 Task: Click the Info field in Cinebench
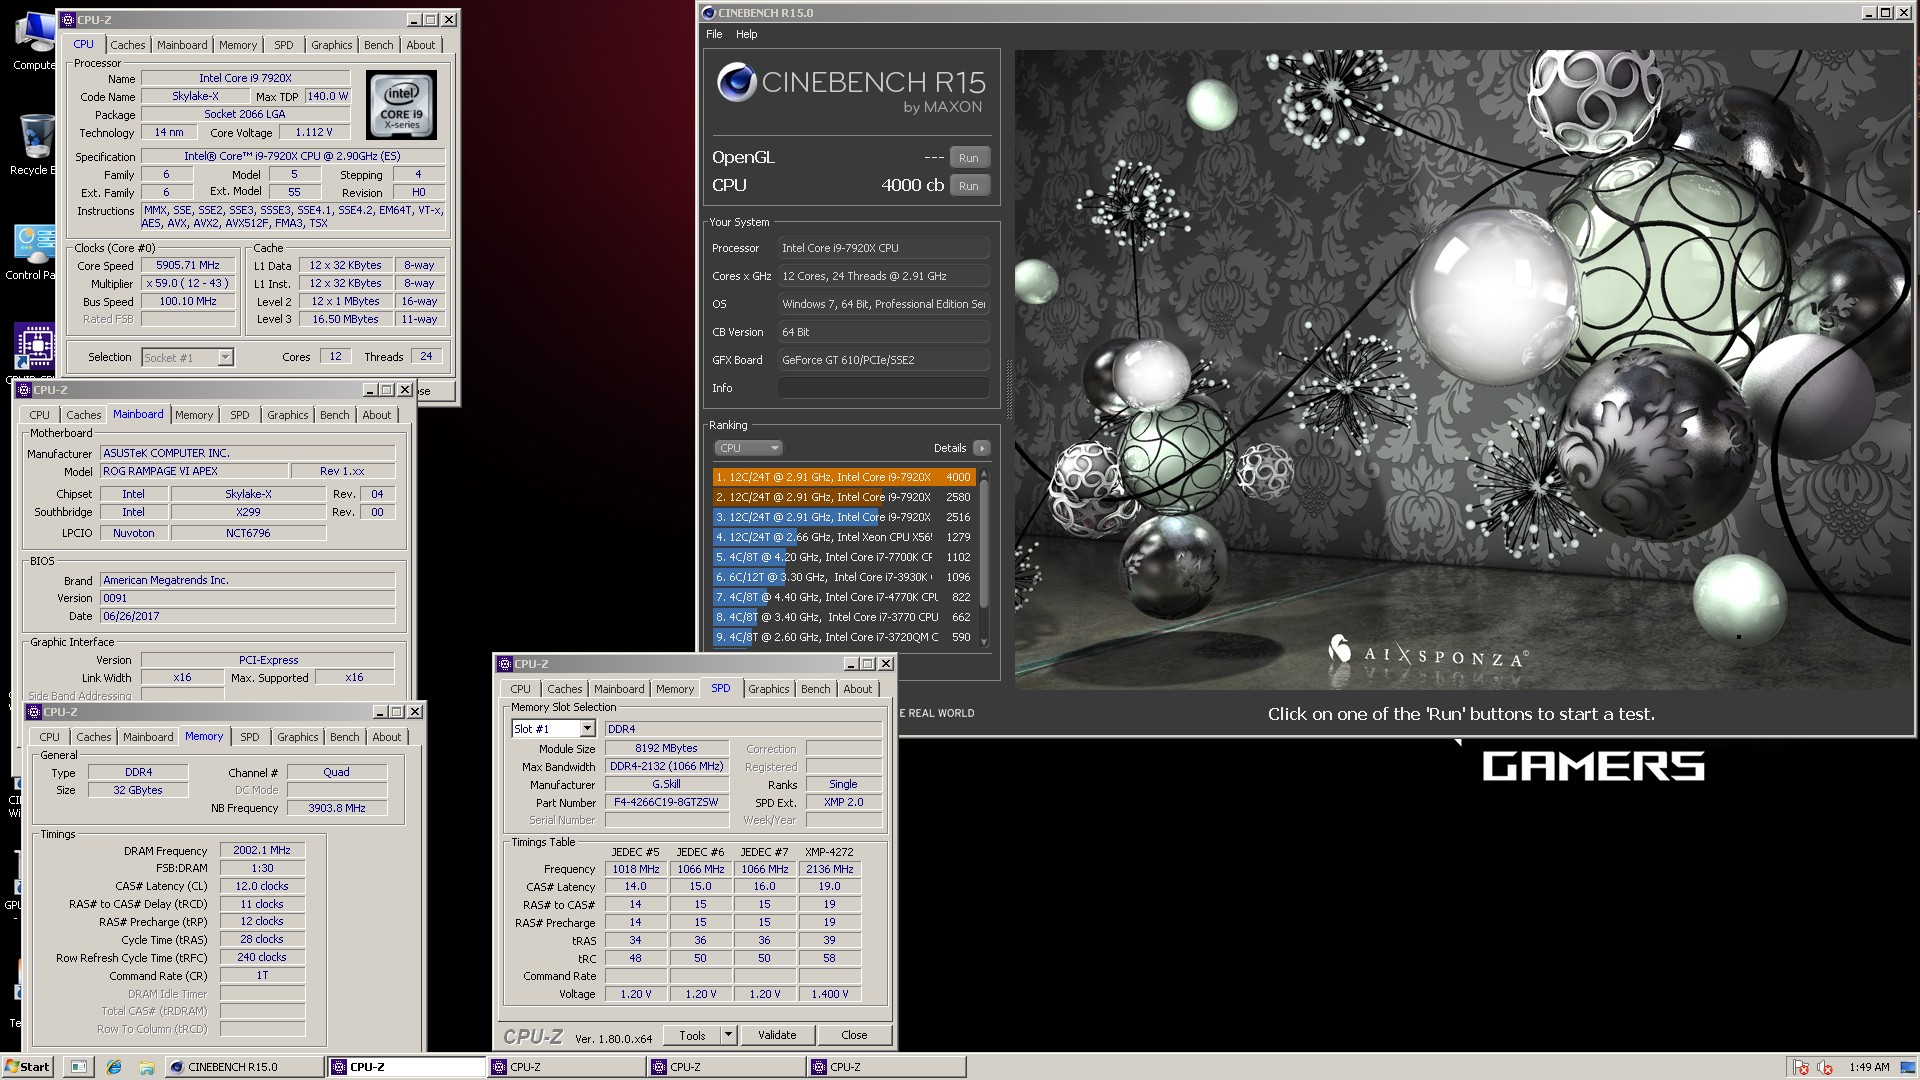point(884,388)
